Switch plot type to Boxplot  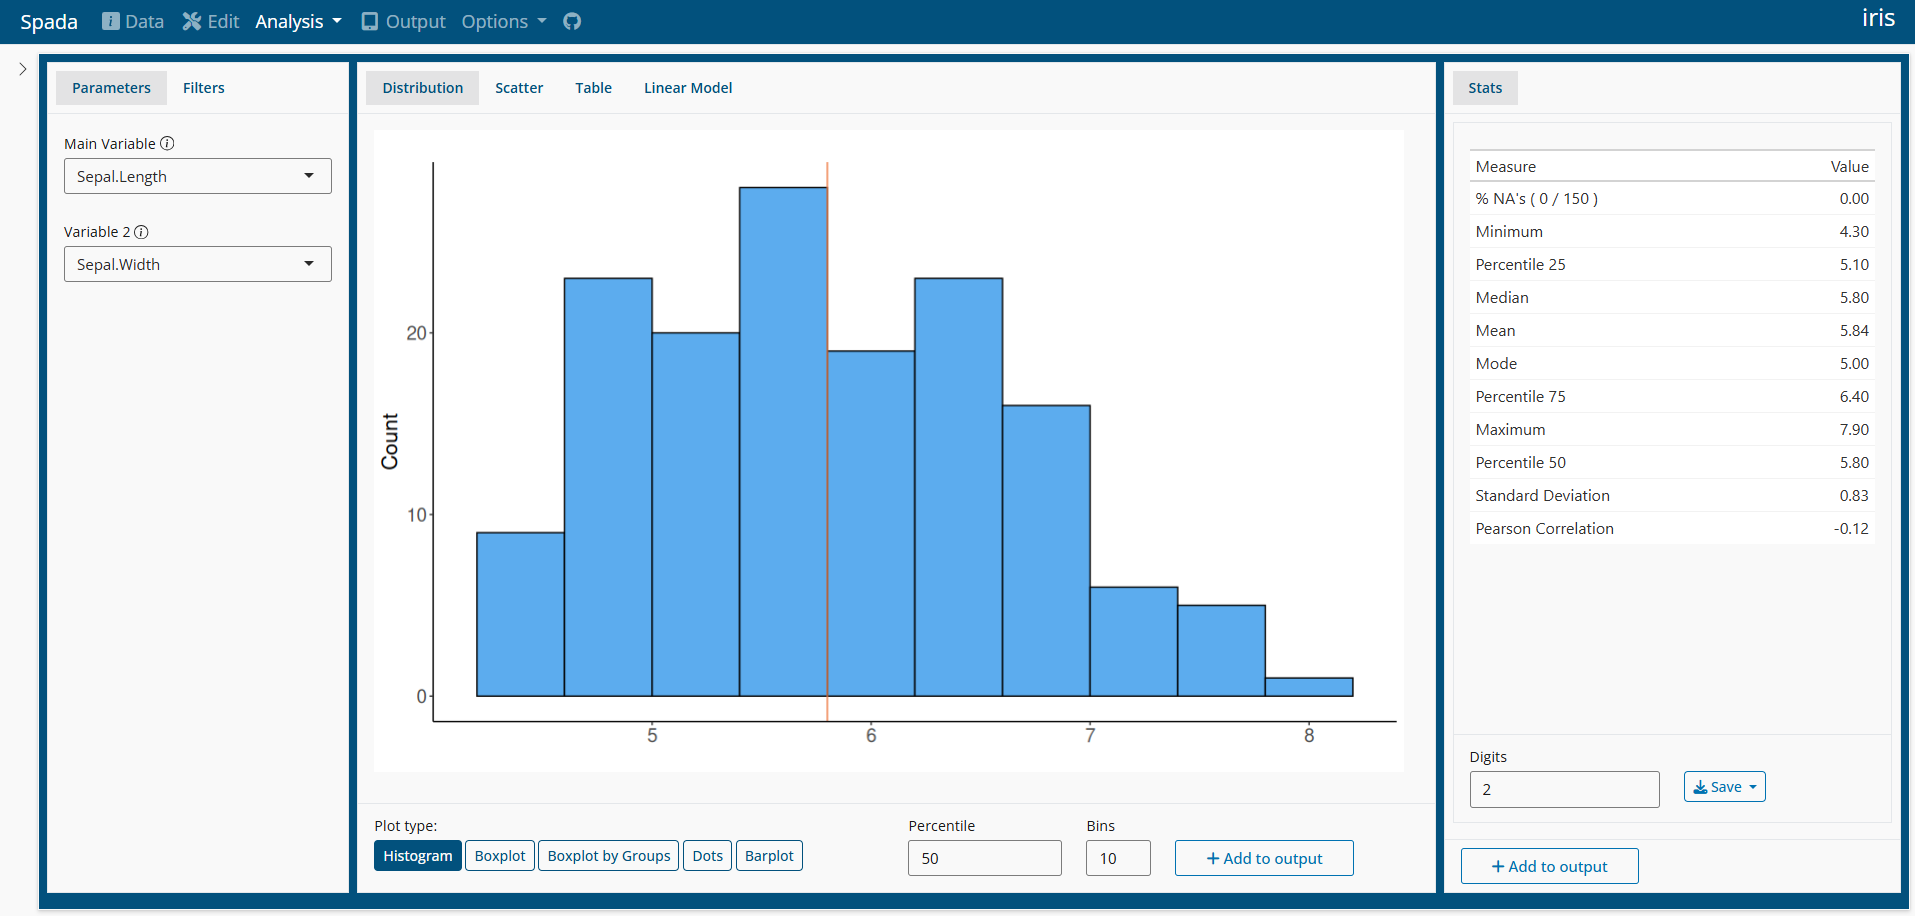click(500, 856)
